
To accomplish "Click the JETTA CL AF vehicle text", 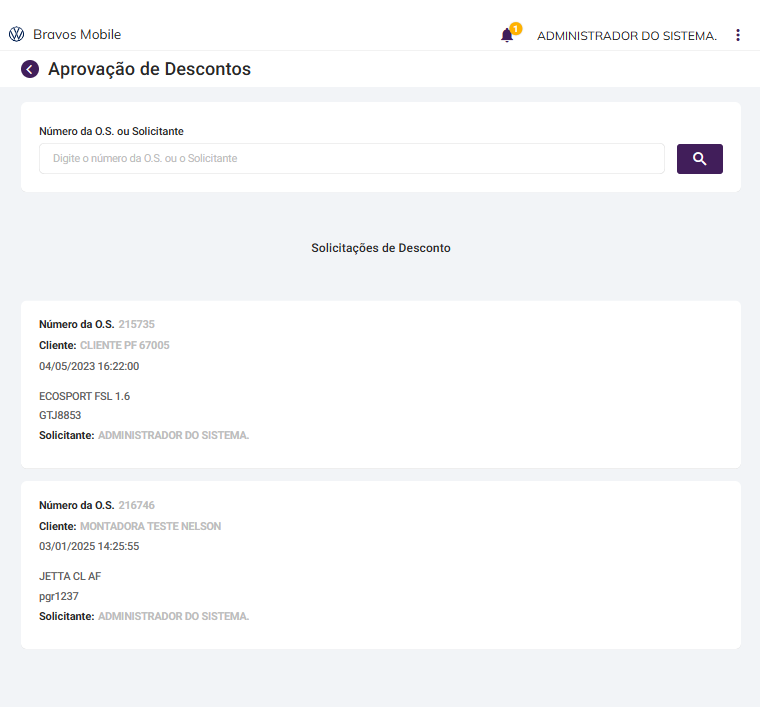I will 70,576.
